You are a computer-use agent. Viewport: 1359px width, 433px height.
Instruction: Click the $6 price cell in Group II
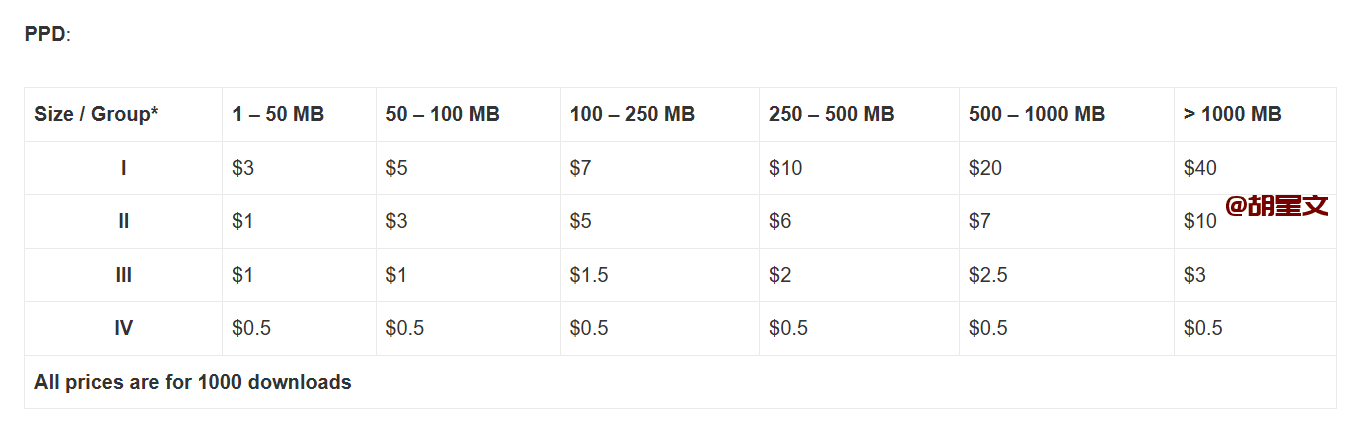coord(780,221)
